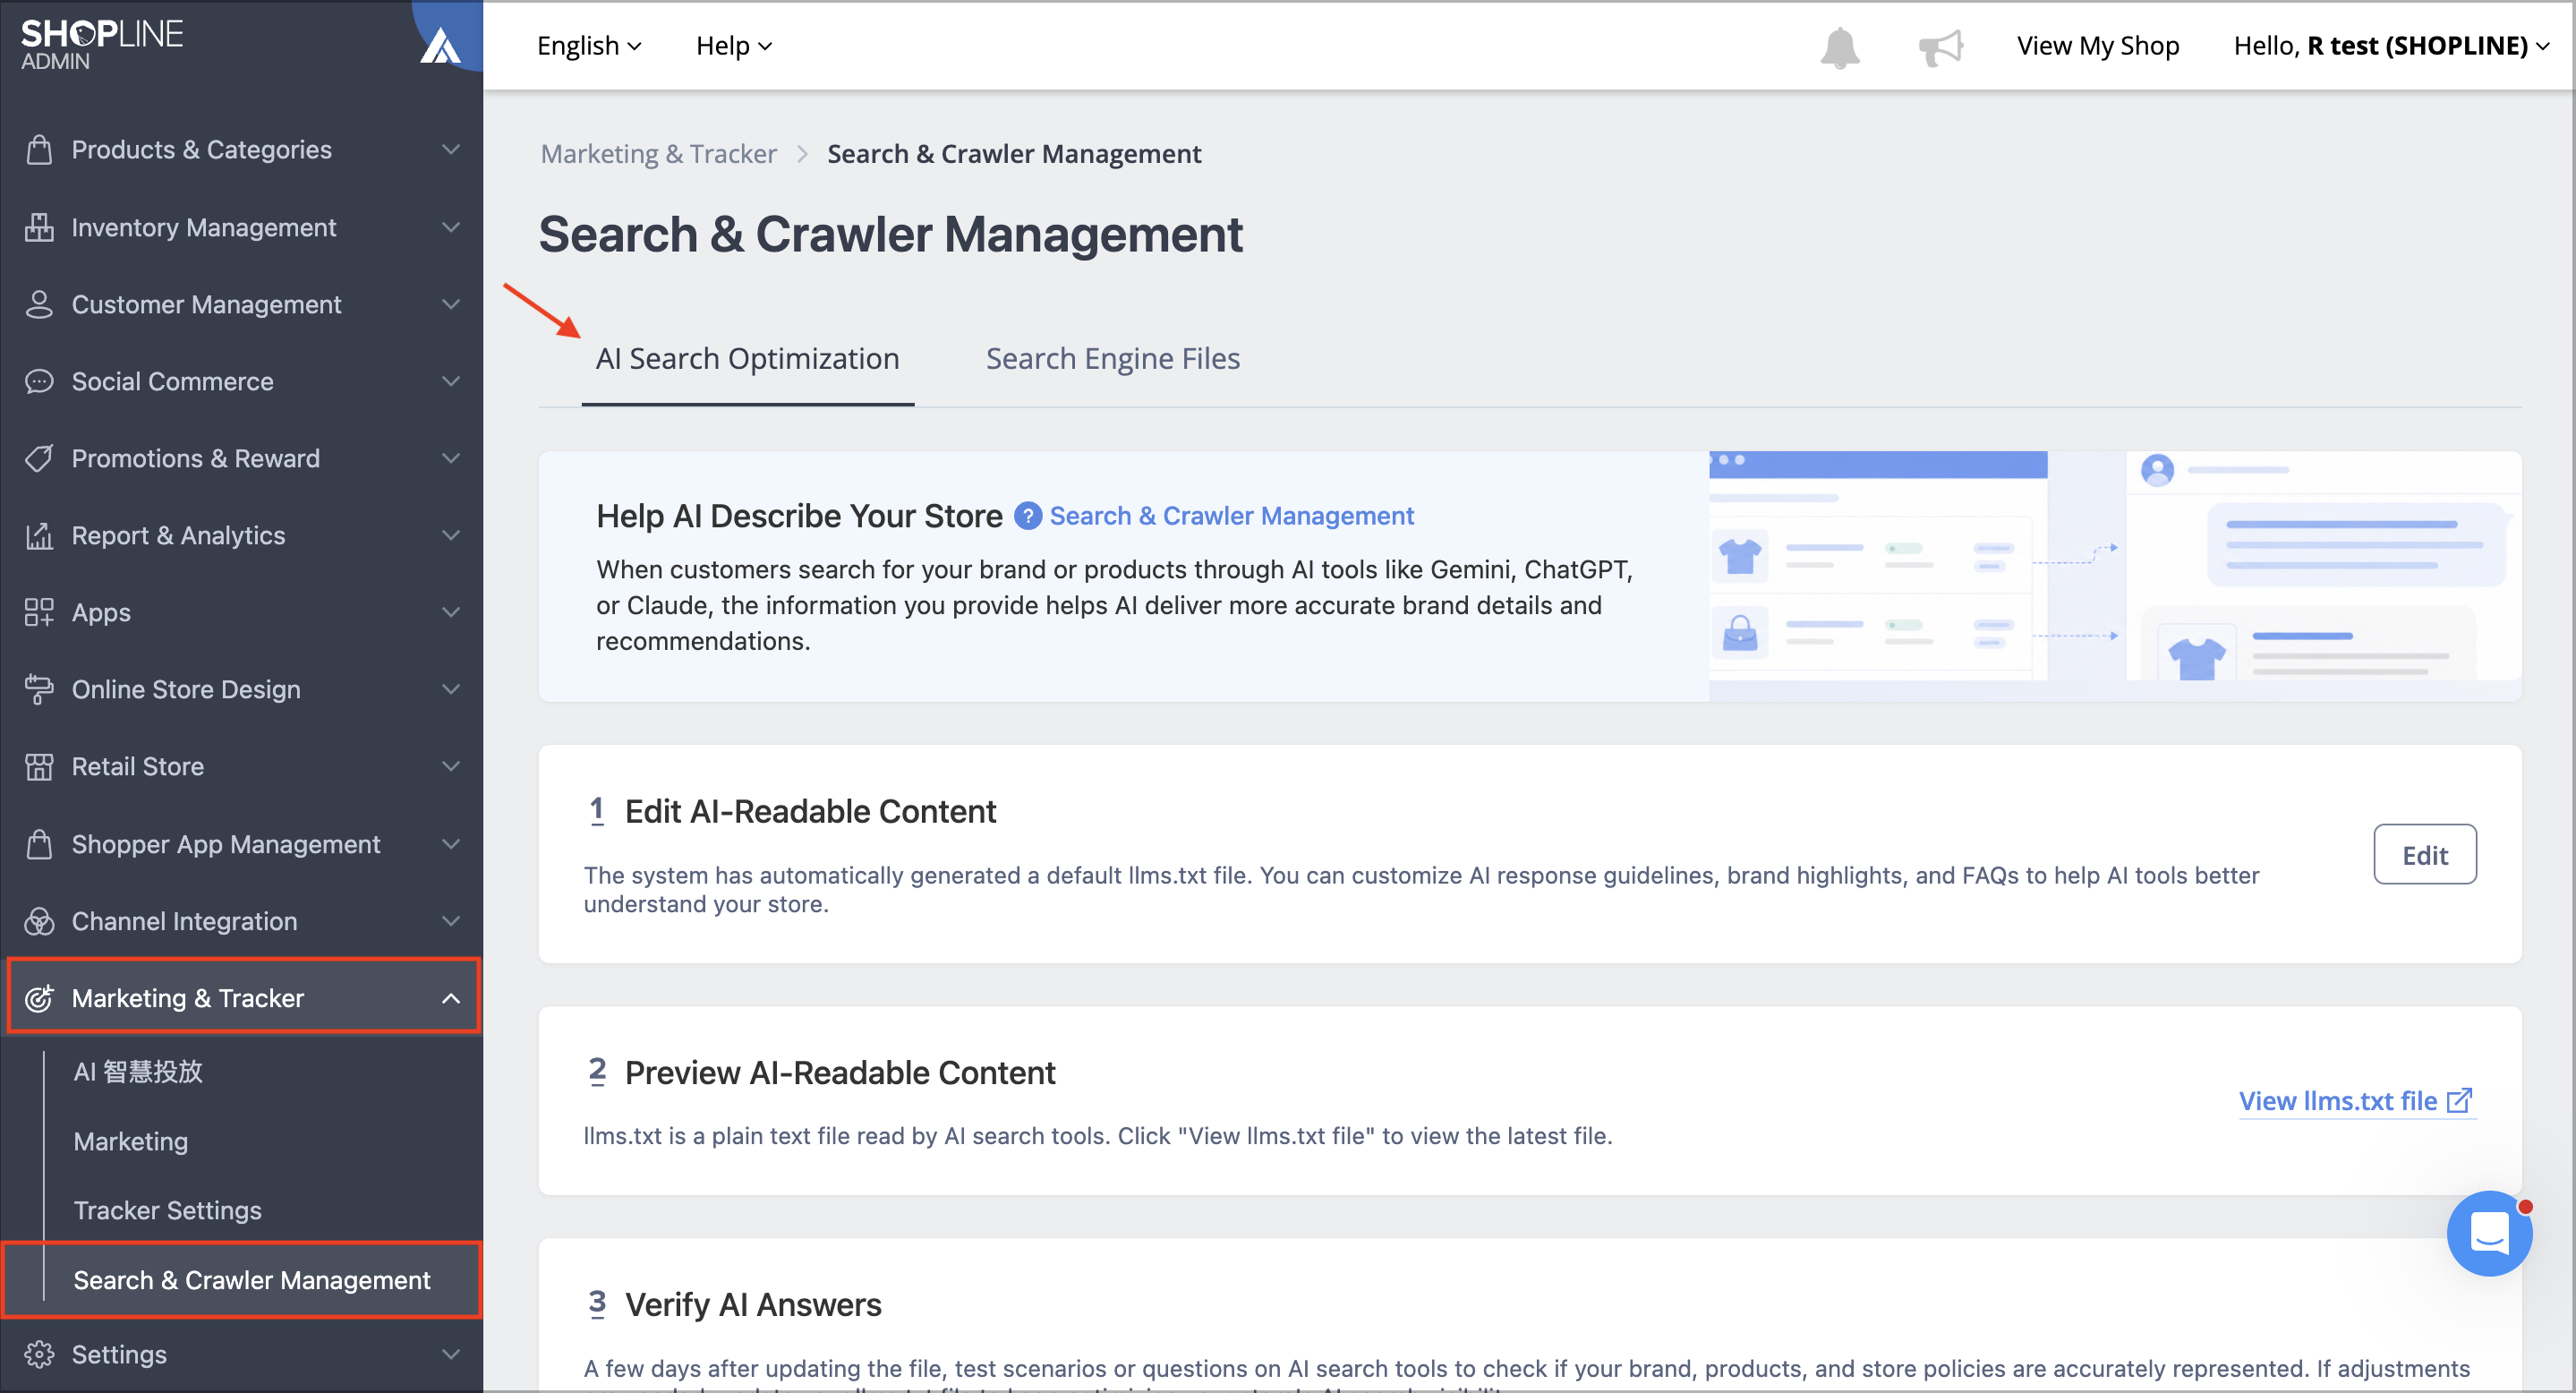Click the Retail Store storefront icon
Screen dimensions: 2576x1393
coord(39,767)
